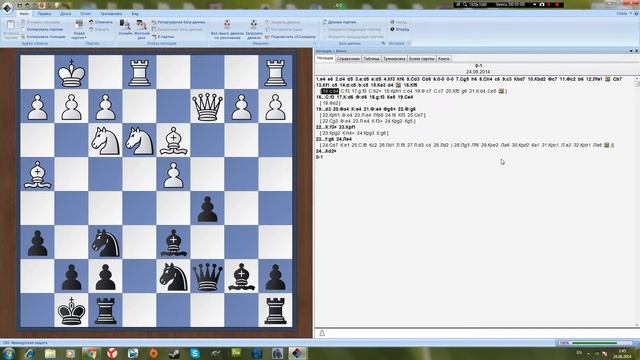Select the Таблица panel tab
The width and height of the screenshot is (640, 360).
click(x=371, y=59)
